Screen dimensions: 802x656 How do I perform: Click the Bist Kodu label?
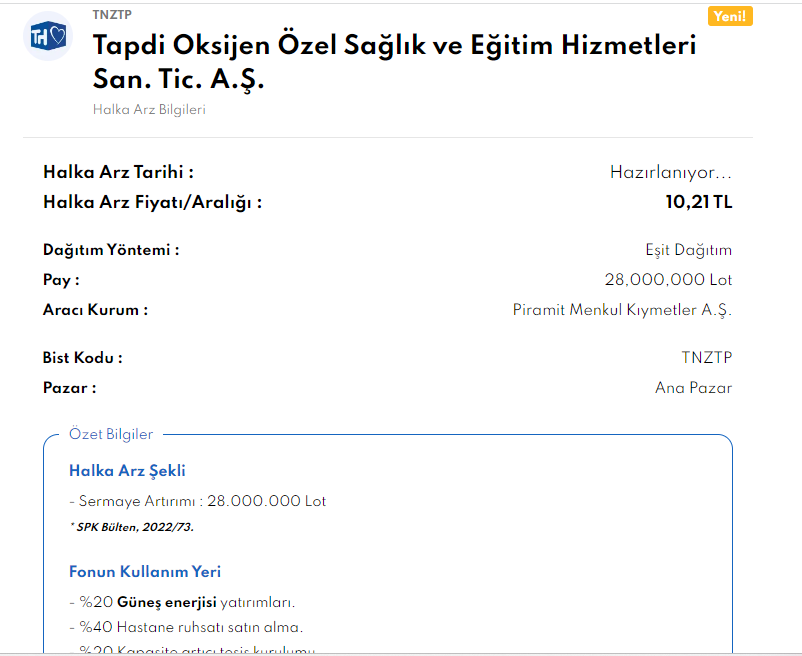[x=82, y=358]
